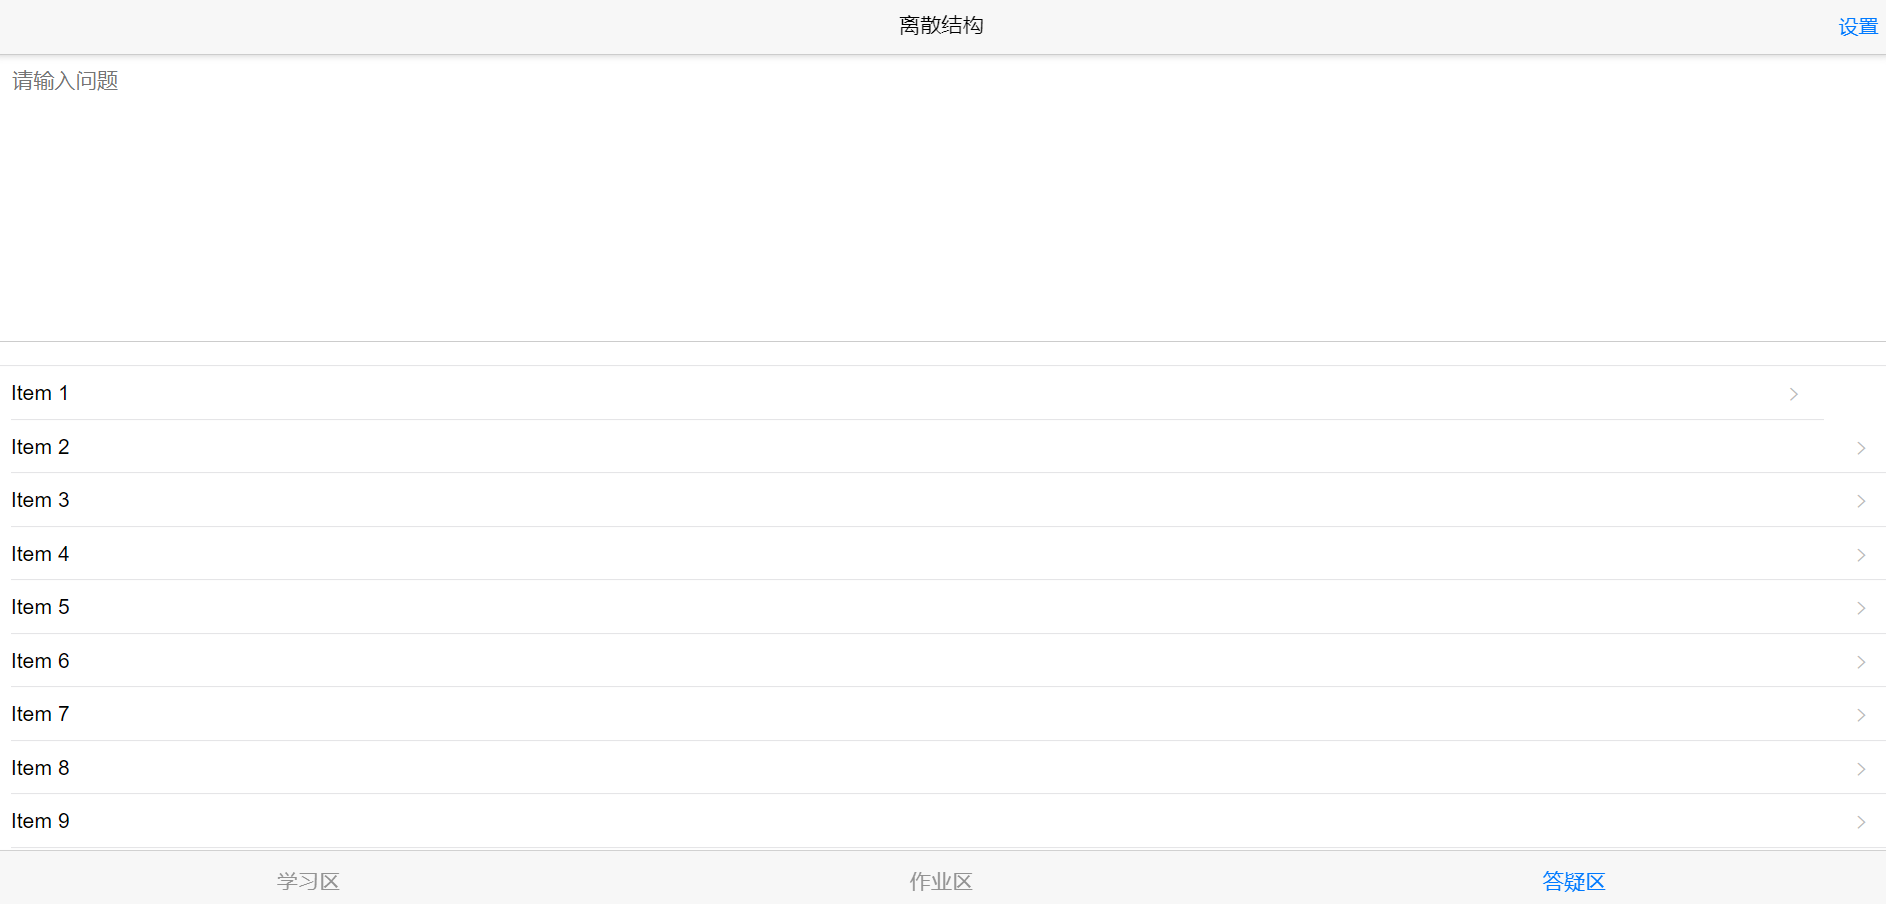This screenshot has height=904, width=1886.
Task: Open the chevron arrow for Item 4
Action: coord(1861,555)
